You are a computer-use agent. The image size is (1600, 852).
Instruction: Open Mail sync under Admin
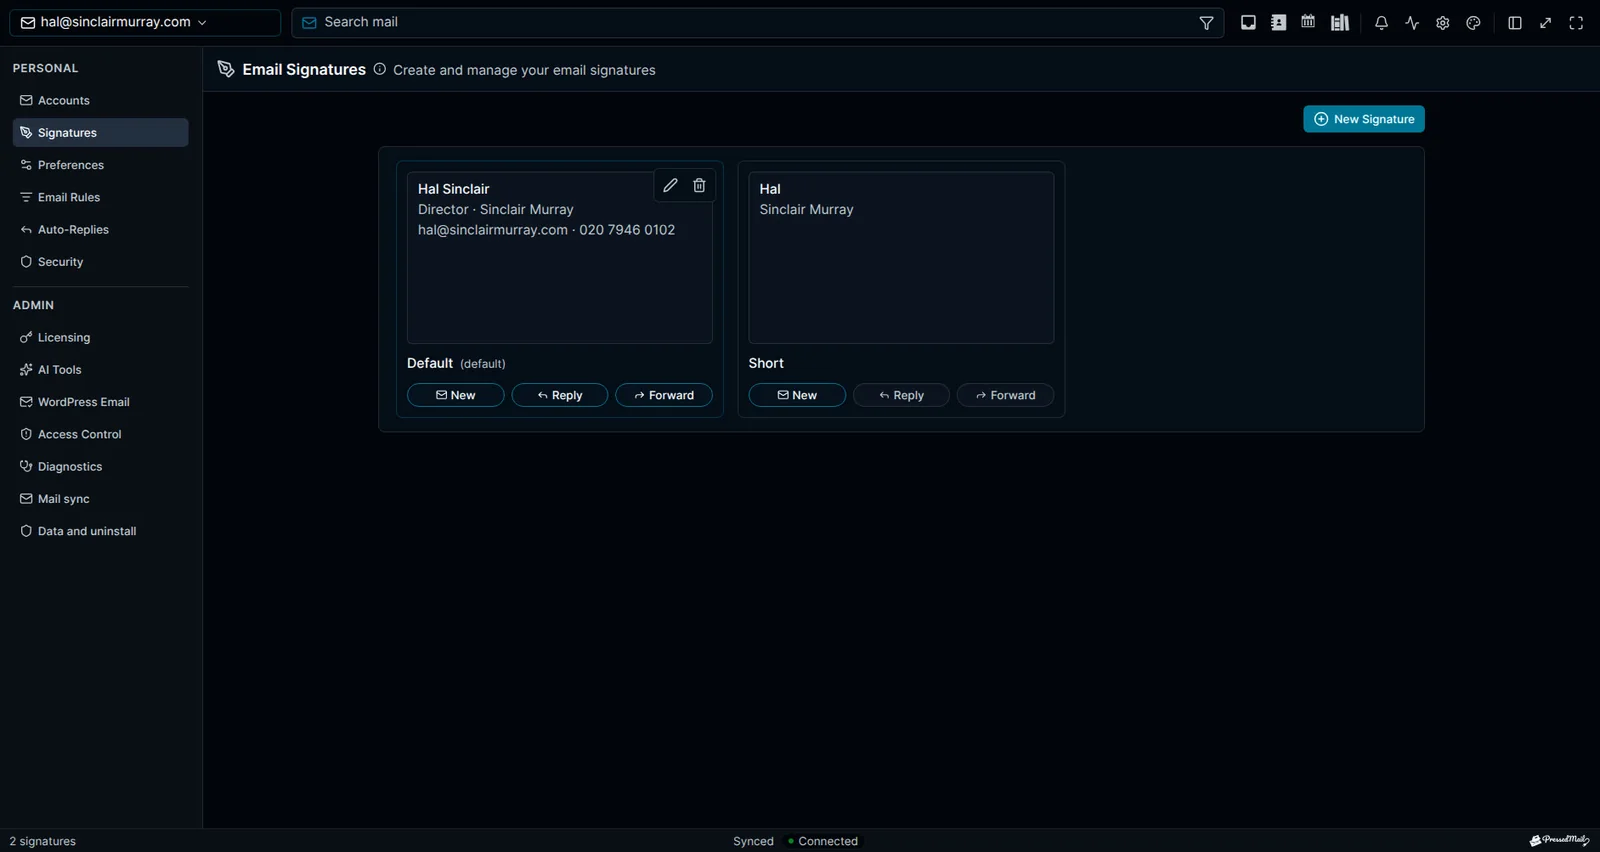[100, 499]
